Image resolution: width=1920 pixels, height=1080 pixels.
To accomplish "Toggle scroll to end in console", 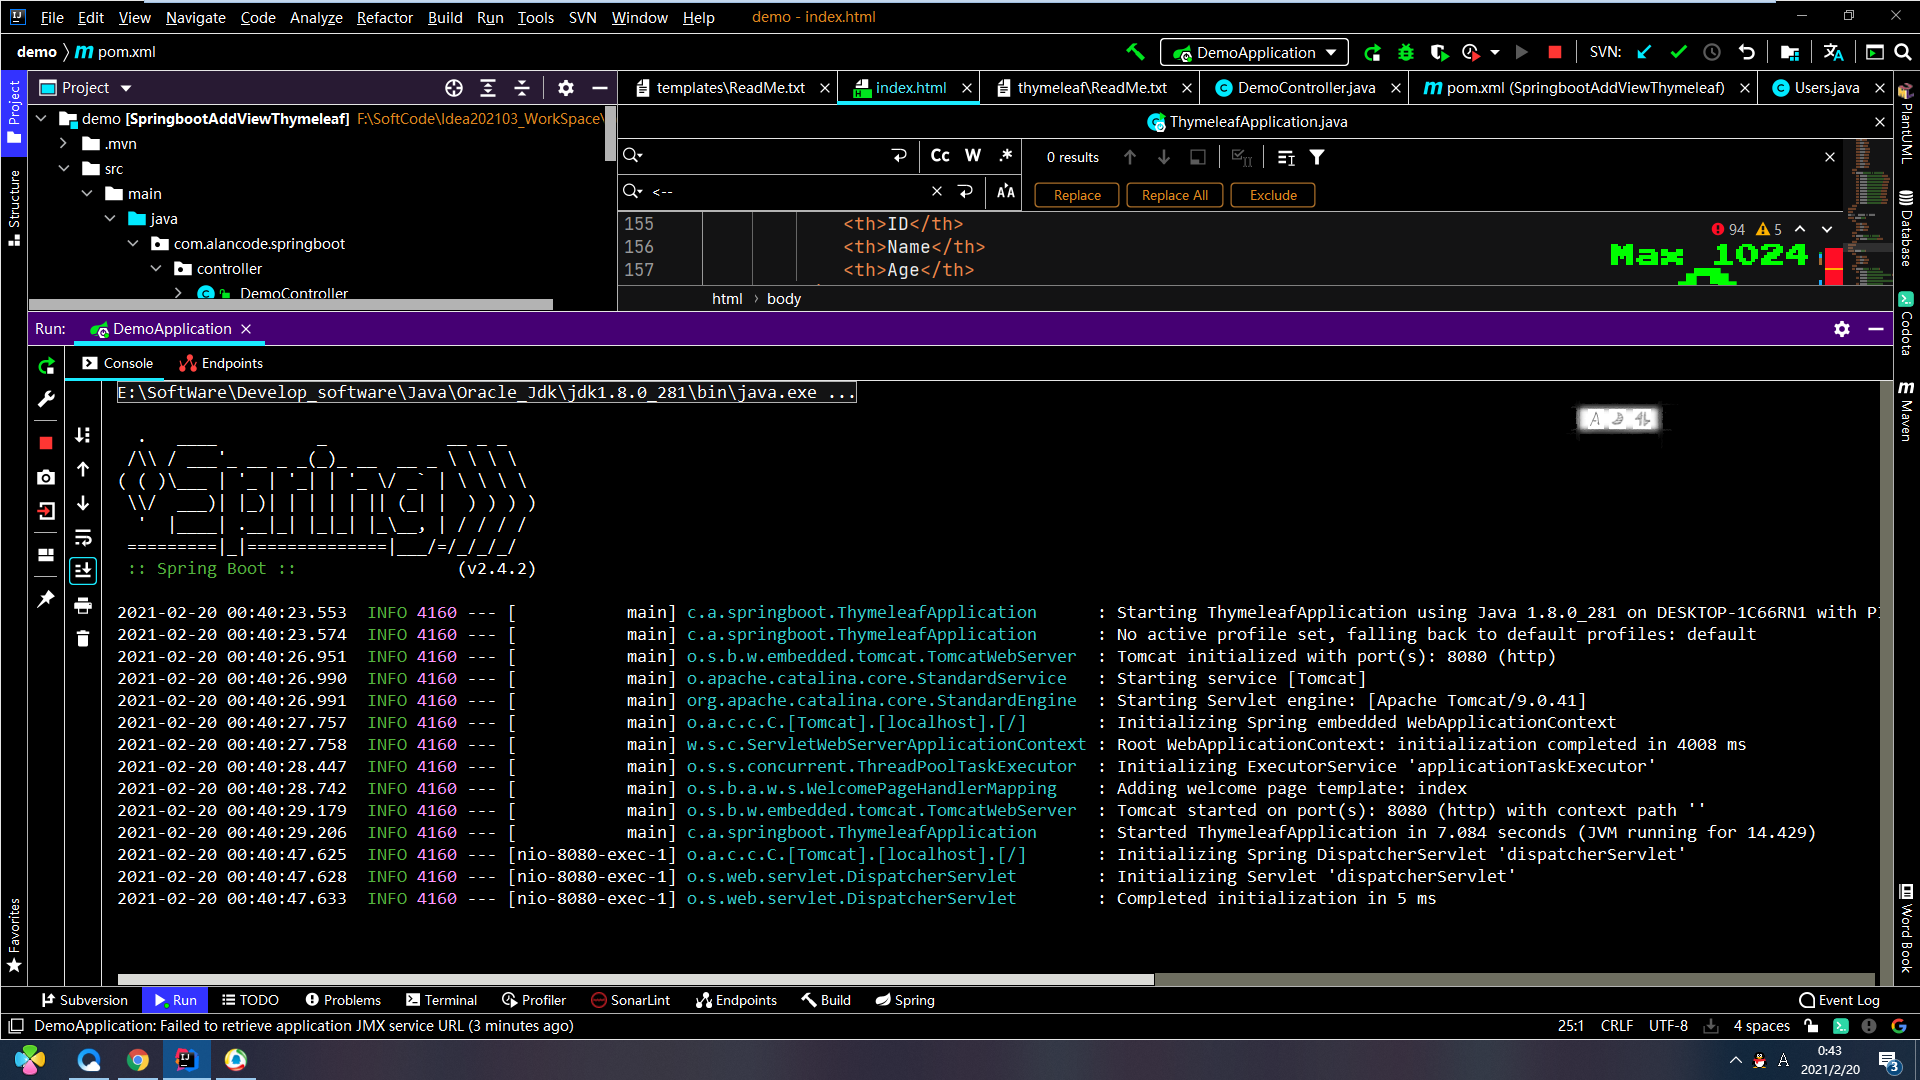I will pyautogui.click(x=83, y=570).
